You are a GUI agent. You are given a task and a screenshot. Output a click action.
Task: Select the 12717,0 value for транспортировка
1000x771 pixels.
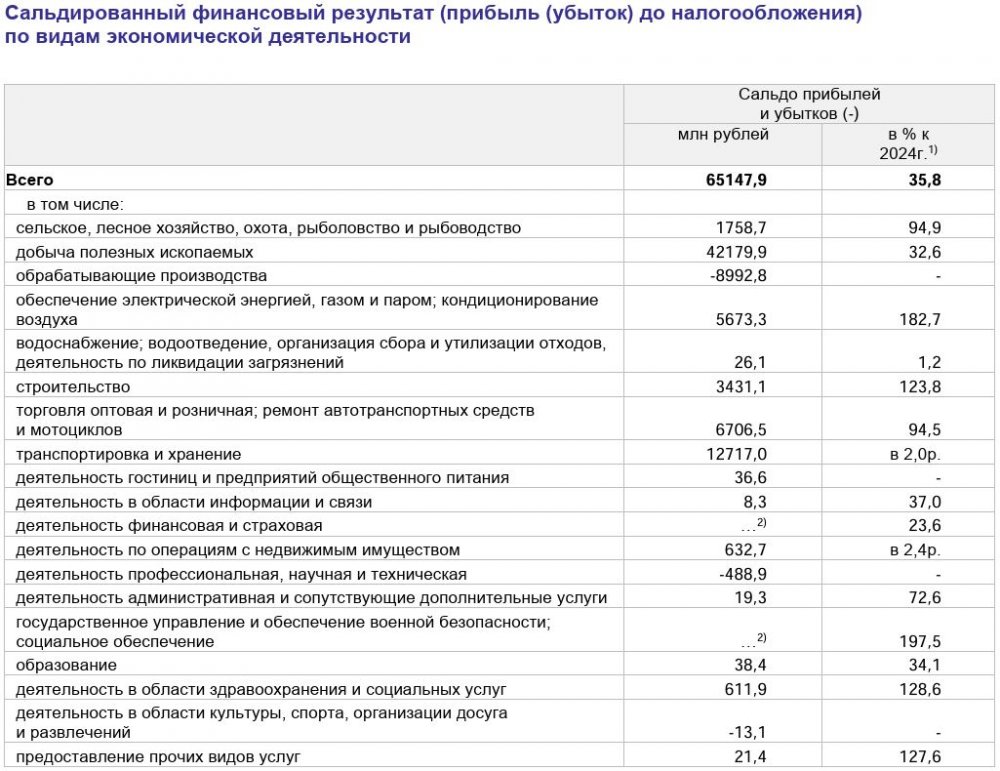pos(738,454)
